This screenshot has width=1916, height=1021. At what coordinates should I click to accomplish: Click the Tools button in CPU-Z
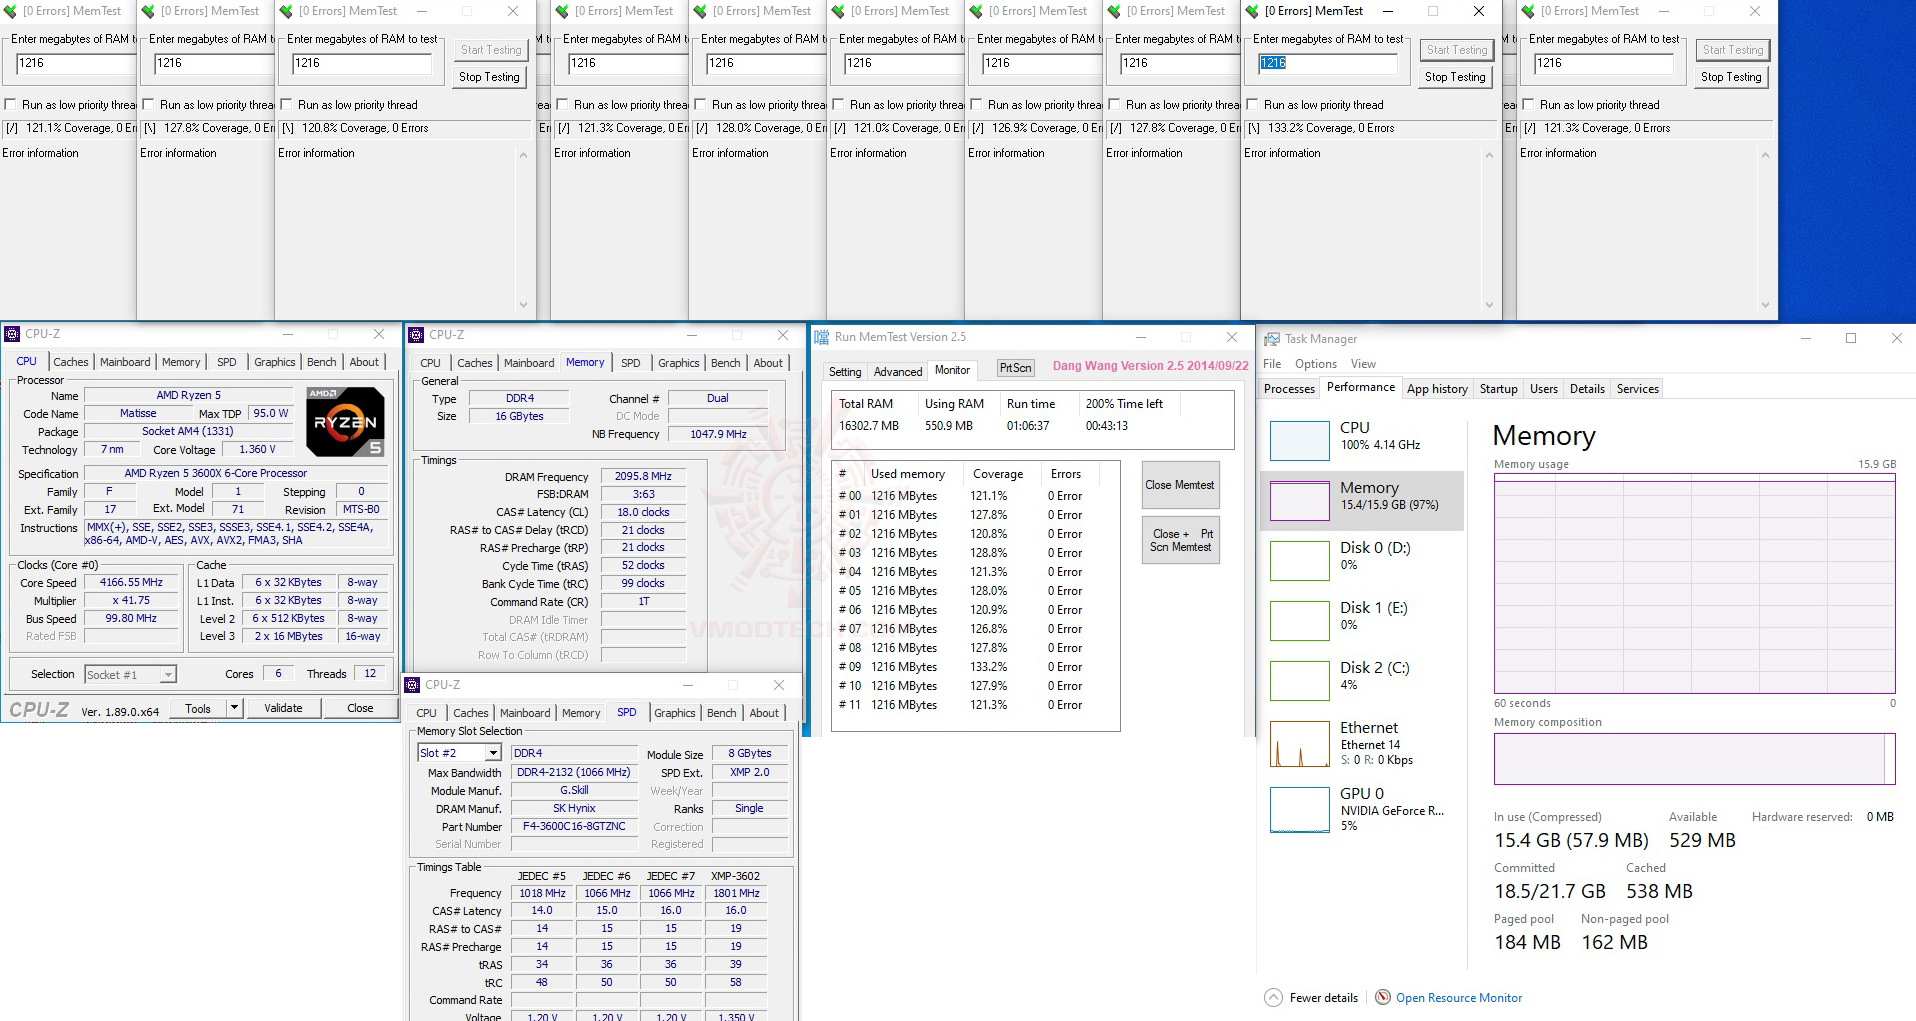[x=198, y=708]
